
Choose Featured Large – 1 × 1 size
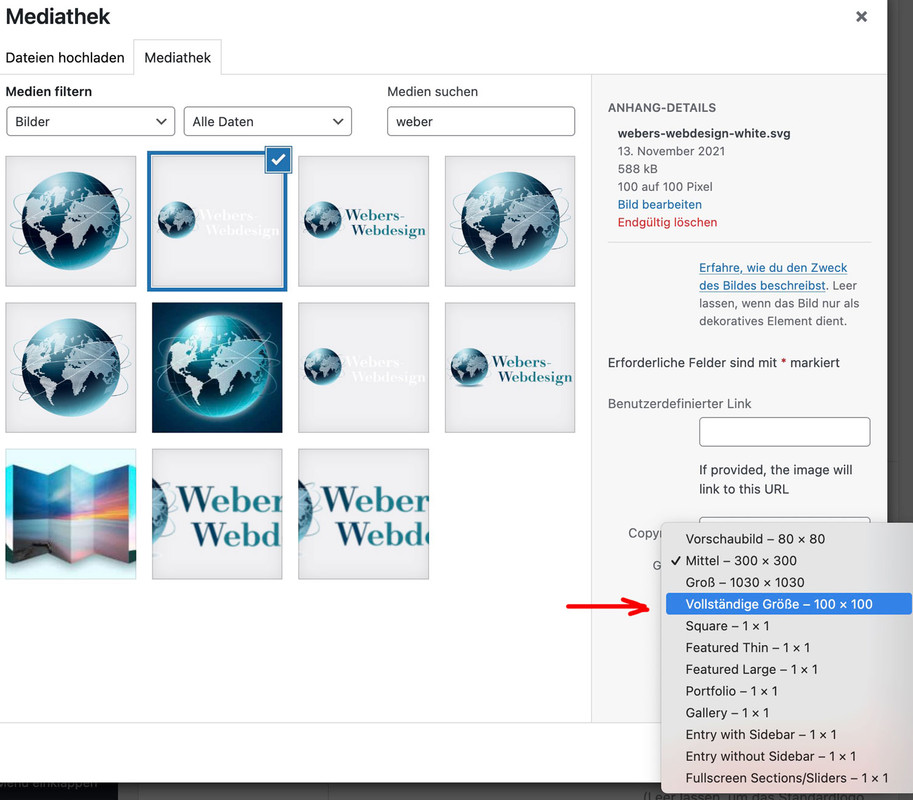pos(788,669)
